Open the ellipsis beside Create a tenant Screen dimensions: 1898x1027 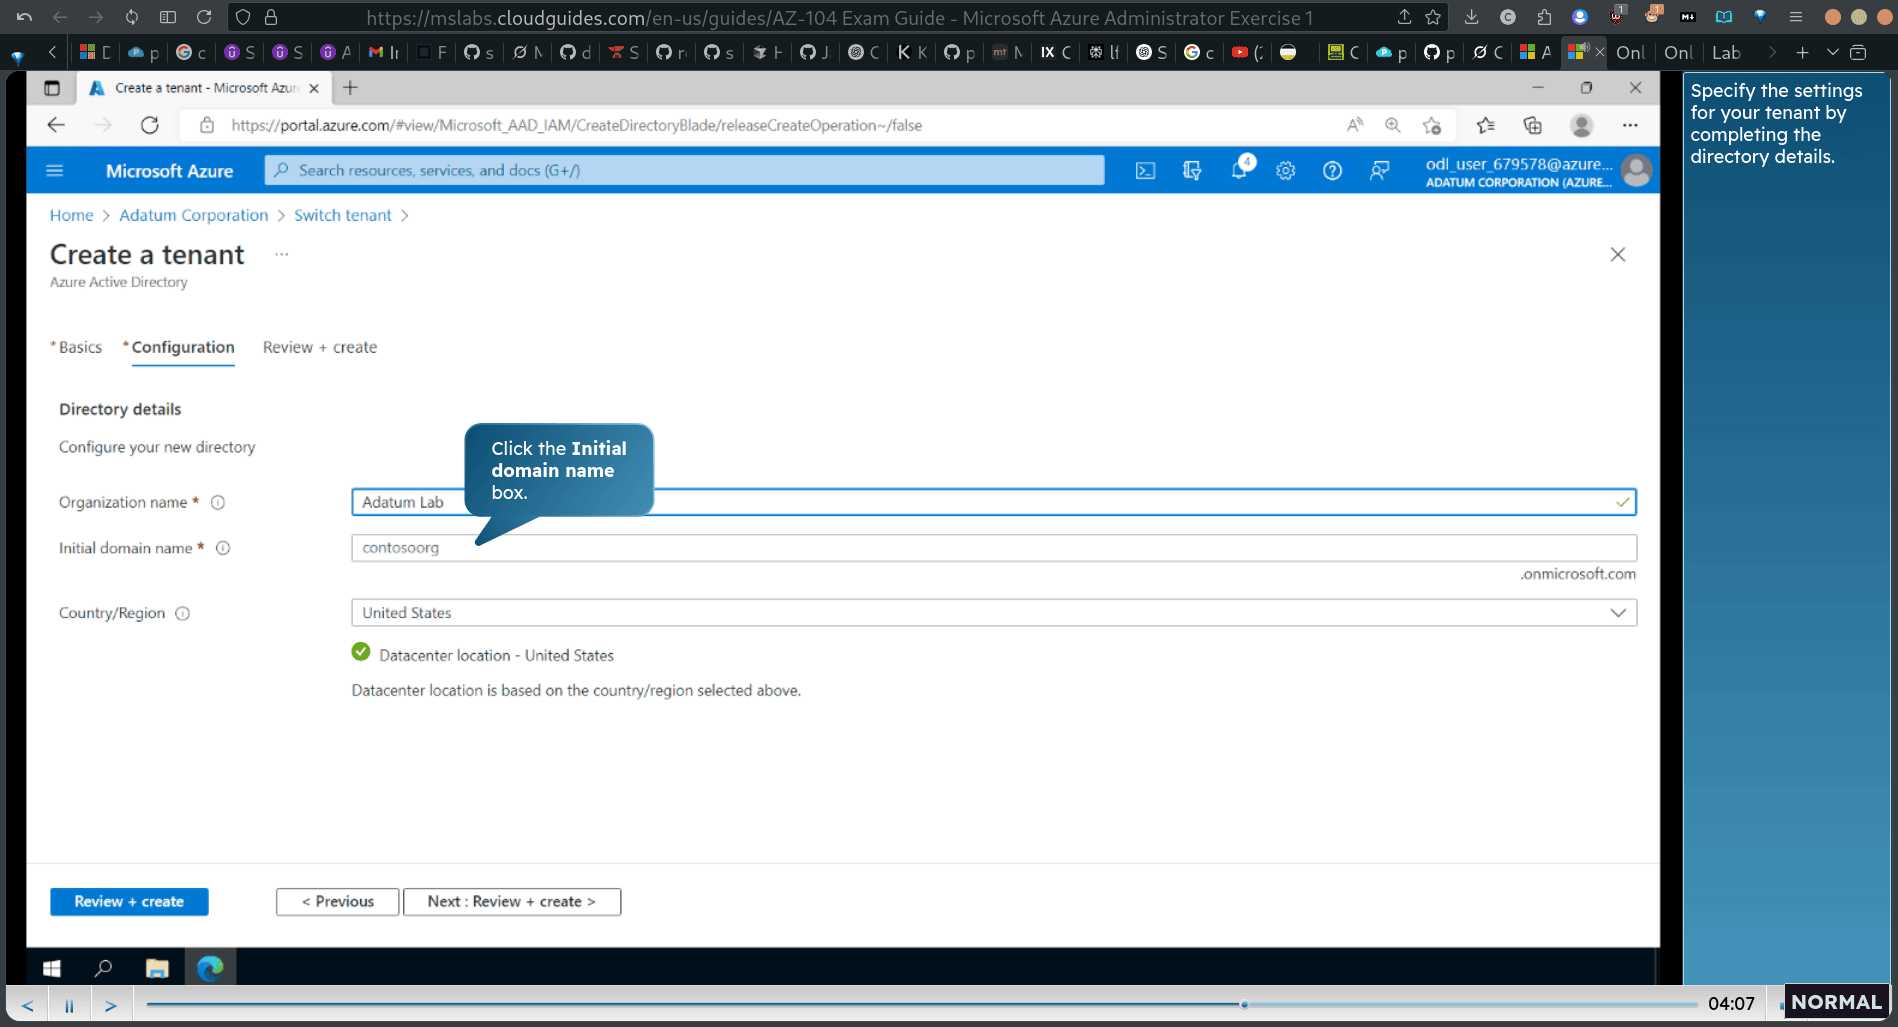click(x=282, y=254)
